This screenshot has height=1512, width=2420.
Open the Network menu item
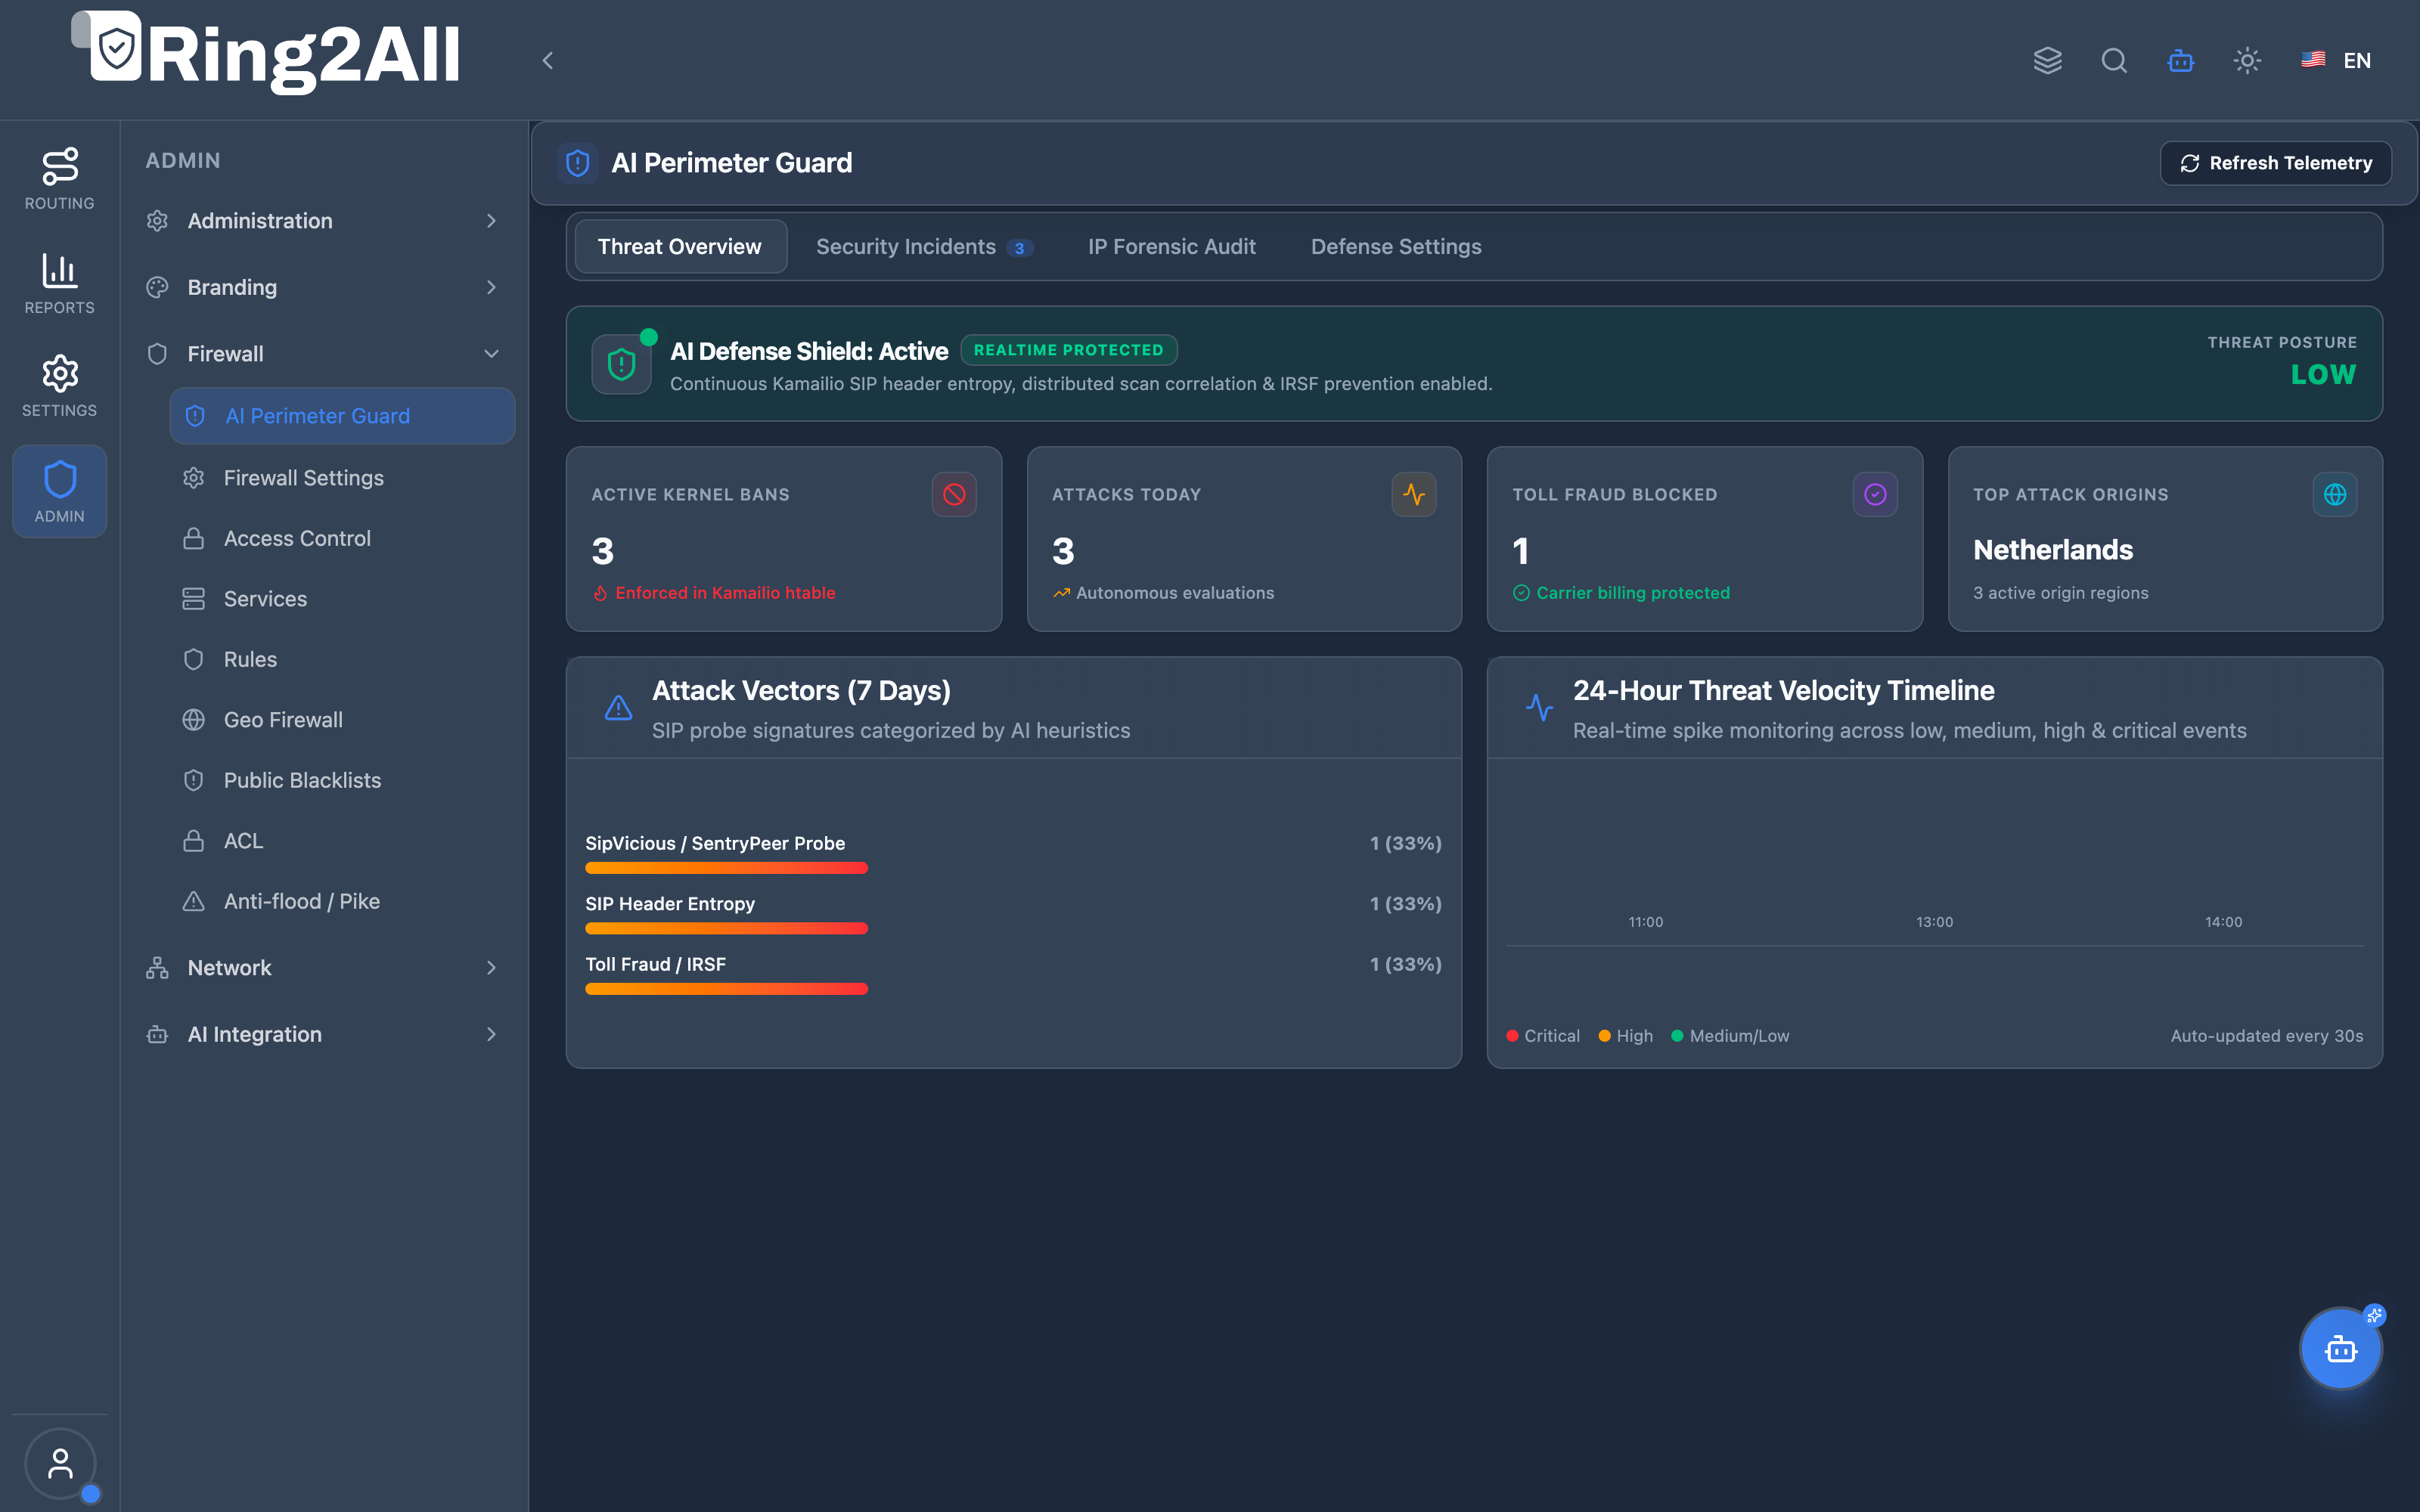coord(324,968)
